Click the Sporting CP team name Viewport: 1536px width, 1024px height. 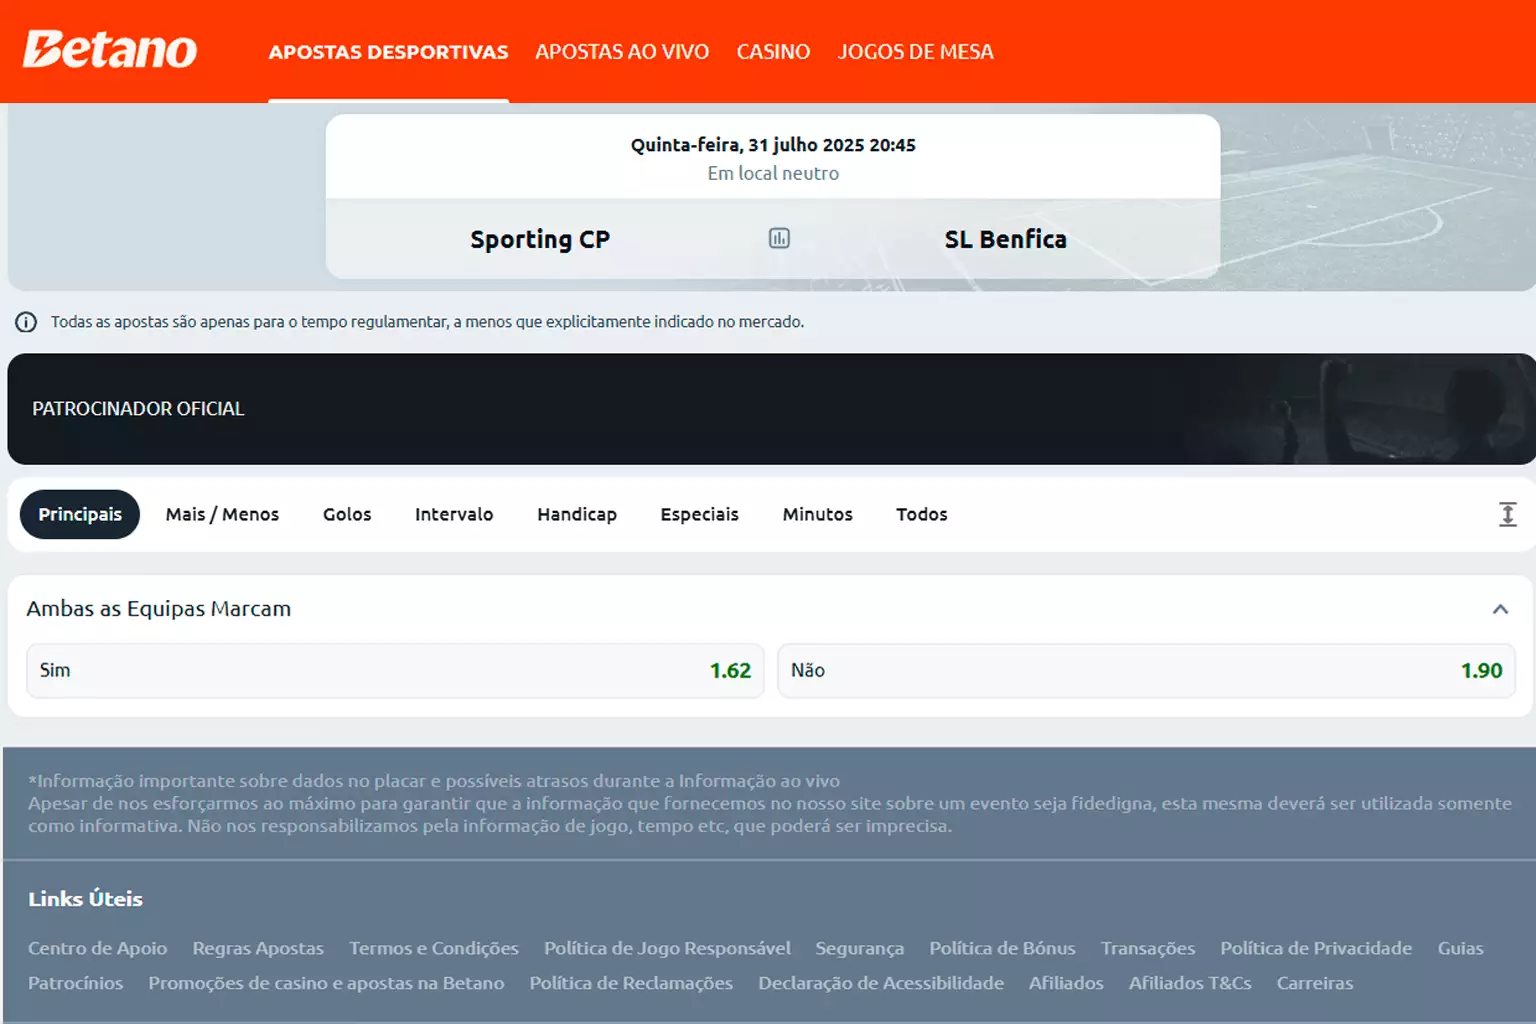click(x=540, y=240)
